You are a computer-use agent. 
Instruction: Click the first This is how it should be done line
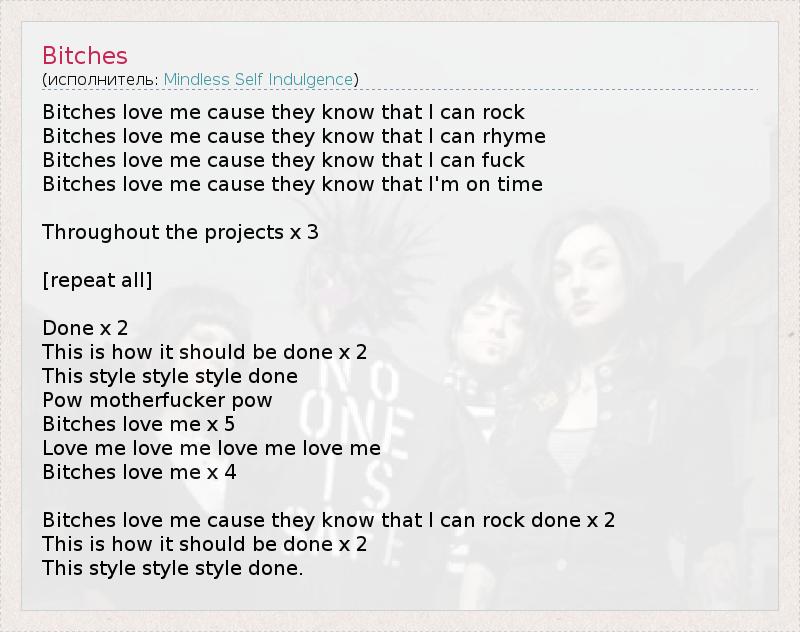tap(205, 352)
